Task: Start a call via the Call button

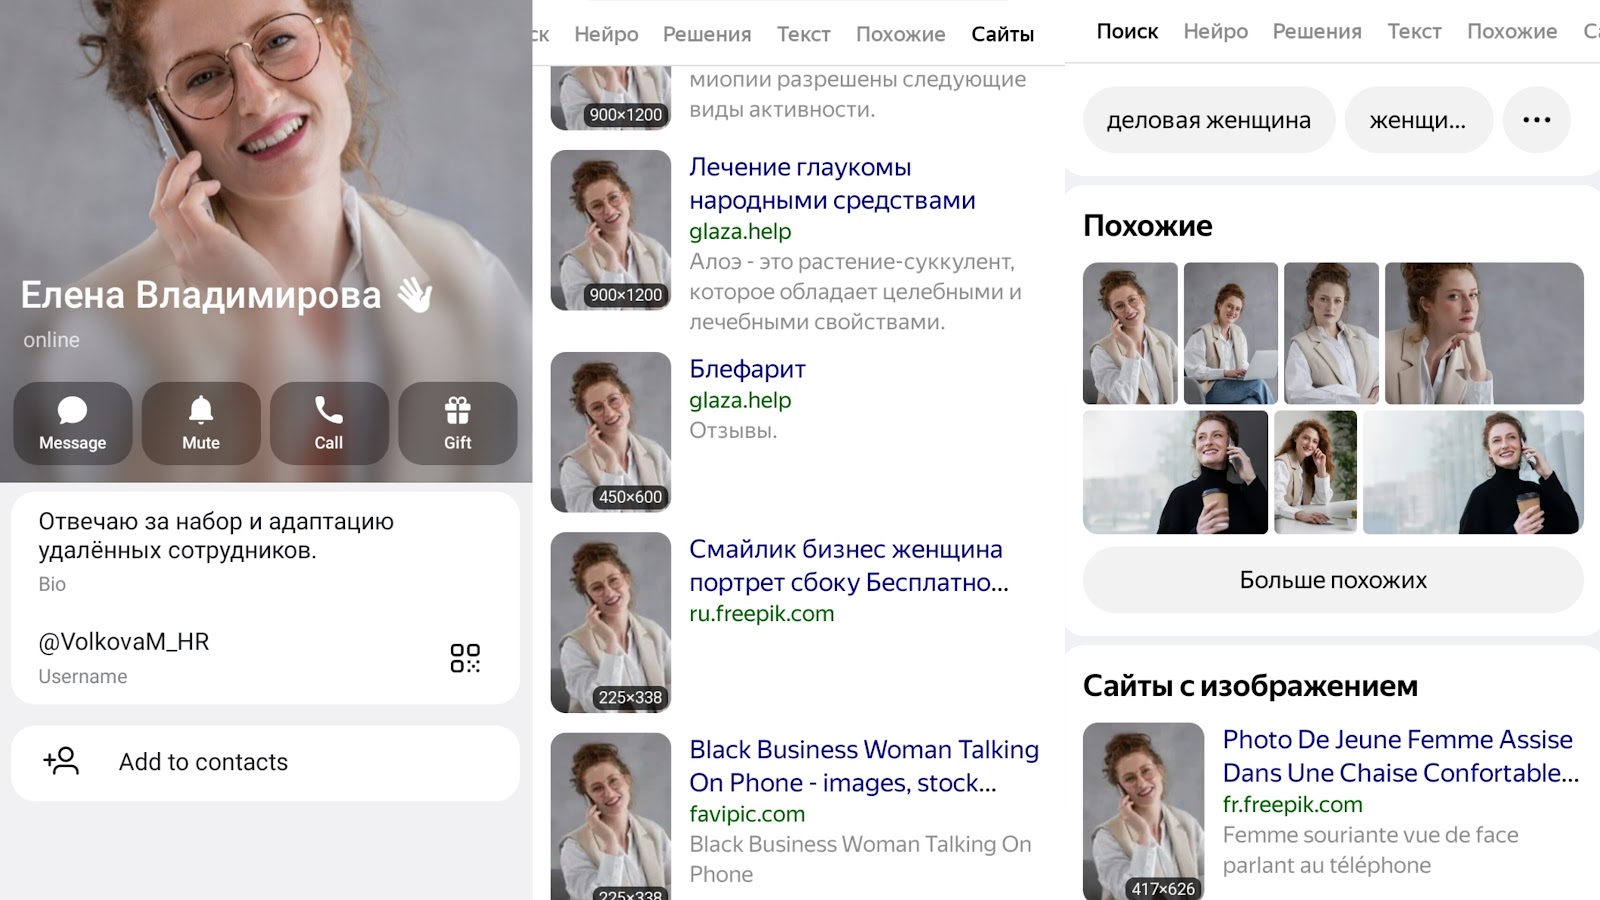Action: [x=329, y=423]
